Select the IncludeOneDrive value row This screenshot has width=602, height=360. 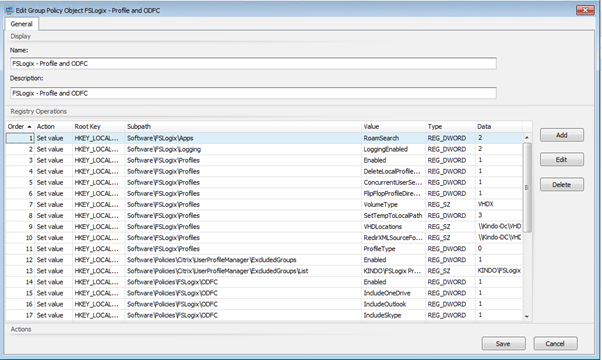(x=264, y=293)
